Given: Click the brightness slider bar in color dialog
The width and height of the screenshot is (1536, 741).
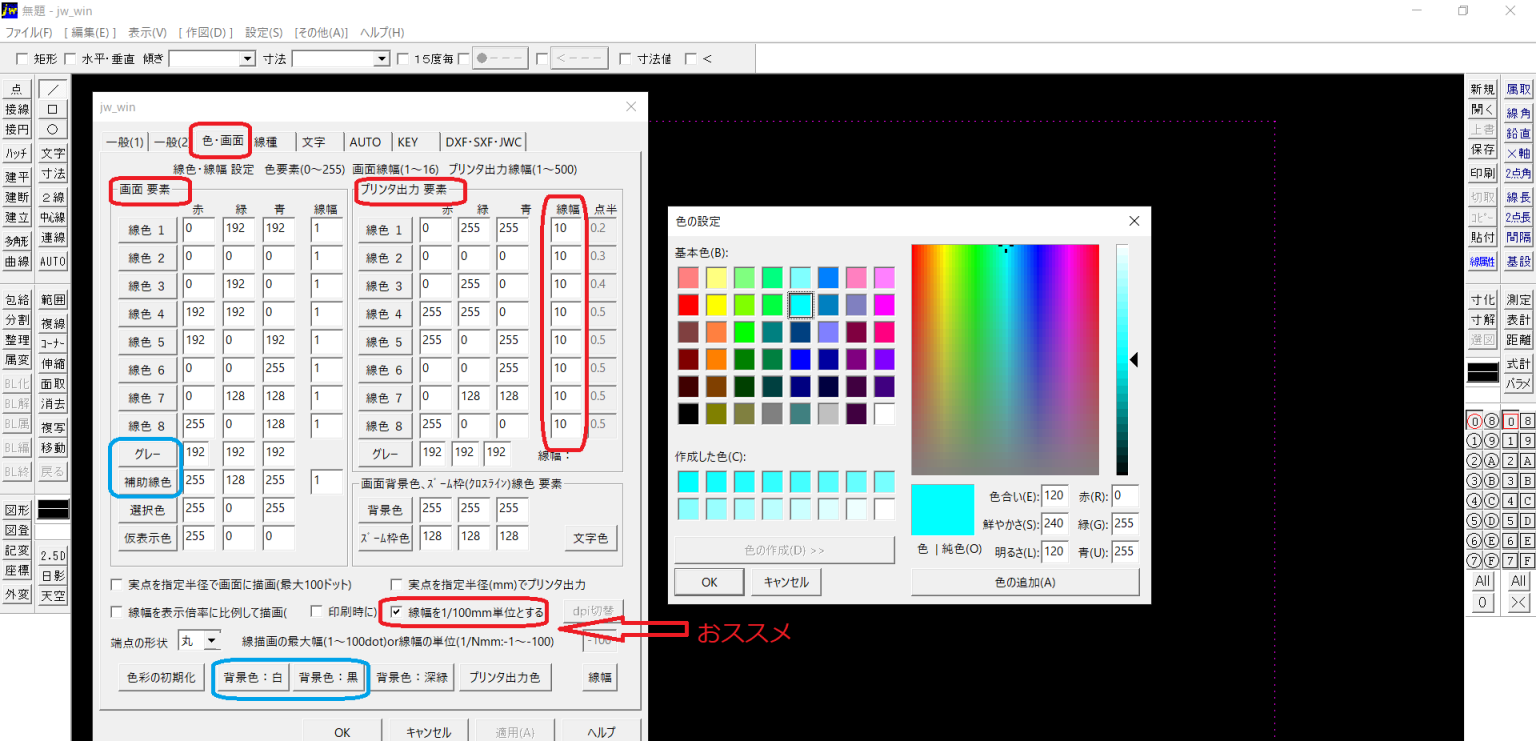Looking at the screenshot, I should click(1122, 359).
